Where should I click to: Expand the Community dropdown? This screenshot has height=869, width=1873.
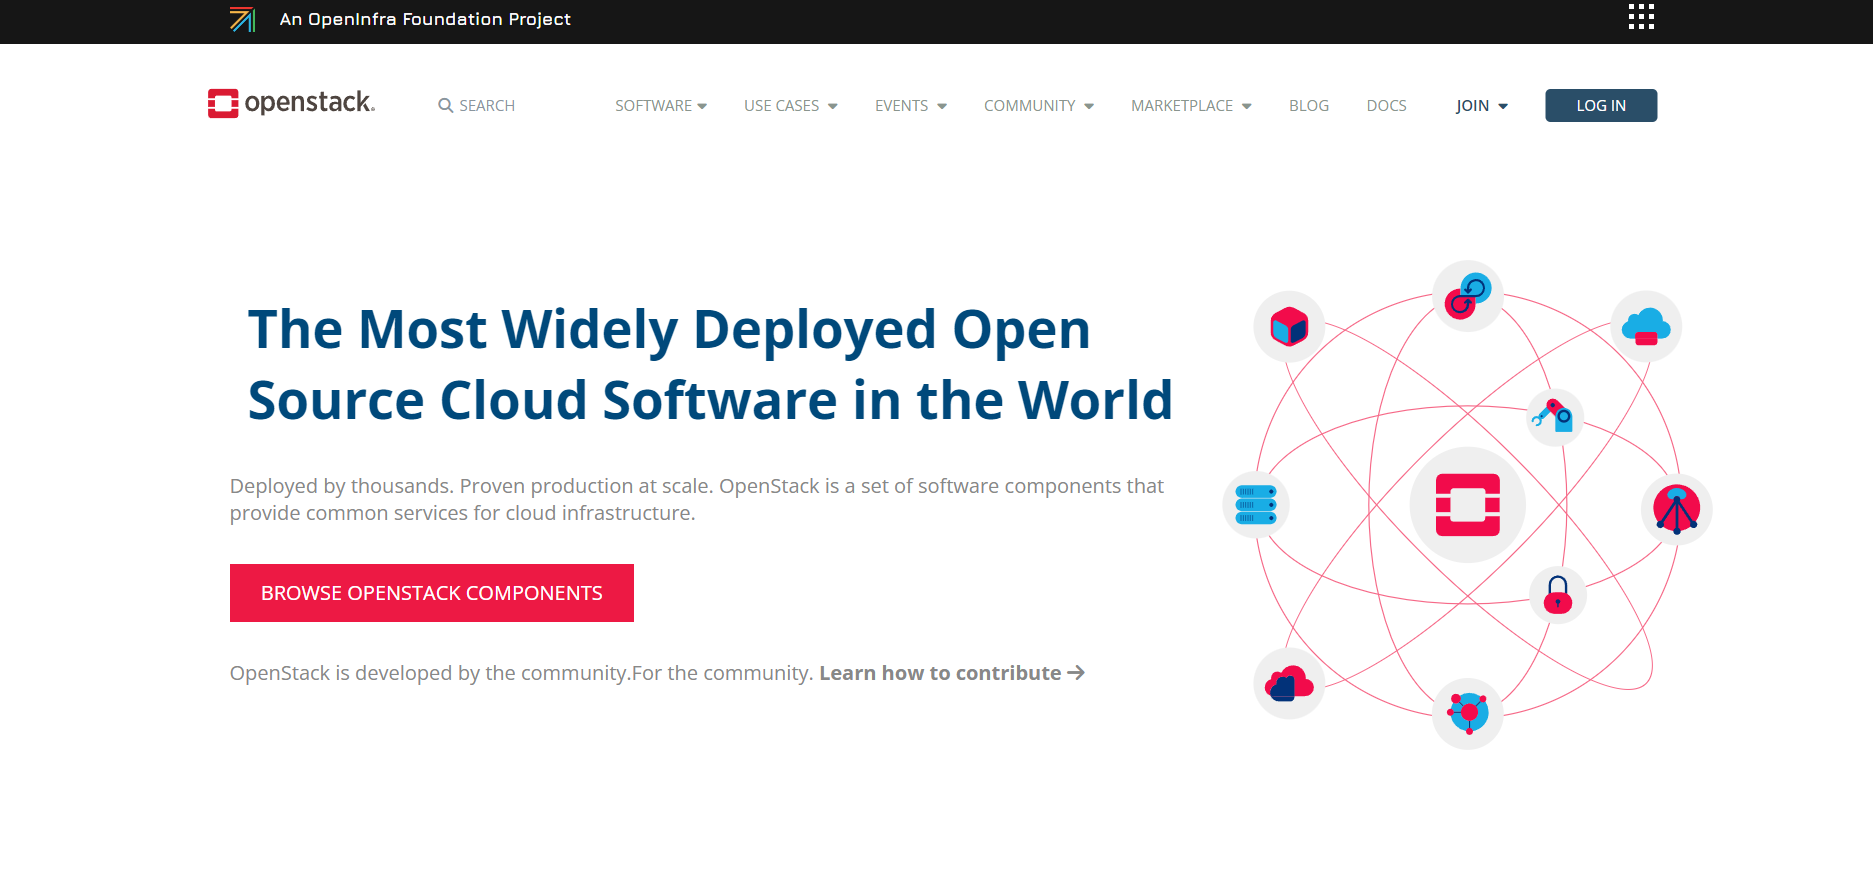pyautogui.click(x=1039, y=105)
